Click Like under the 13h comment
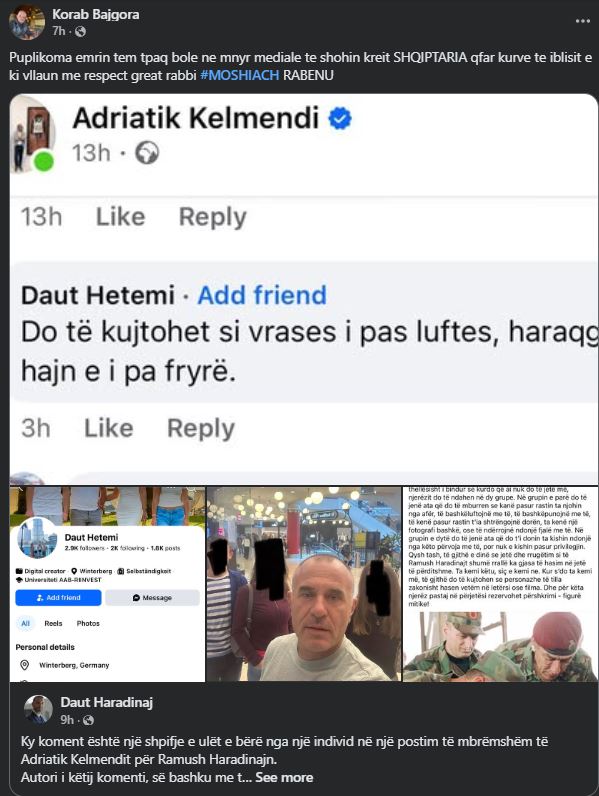Screen dimensions: 599x796 (121, 217)
